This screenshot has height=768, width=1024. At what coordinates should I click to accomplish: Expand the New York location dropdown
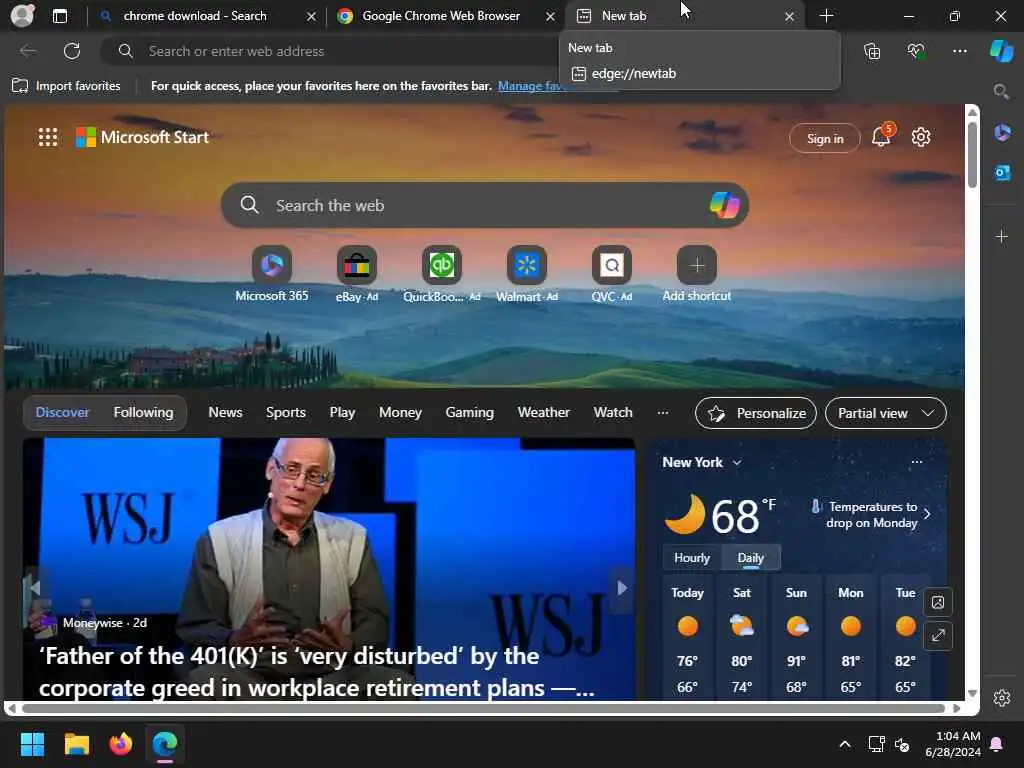click(x=702, y=462)
